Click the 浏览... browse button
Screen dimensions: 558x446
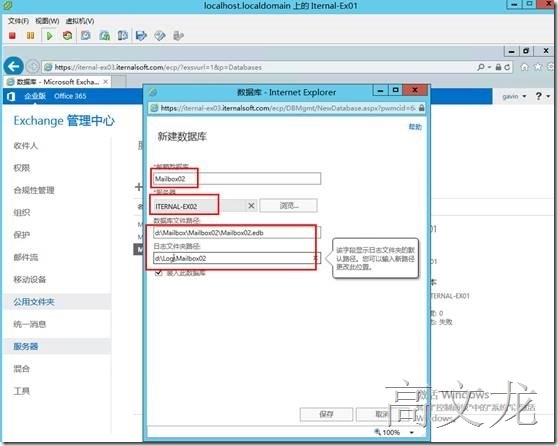(x=288, y=205)
